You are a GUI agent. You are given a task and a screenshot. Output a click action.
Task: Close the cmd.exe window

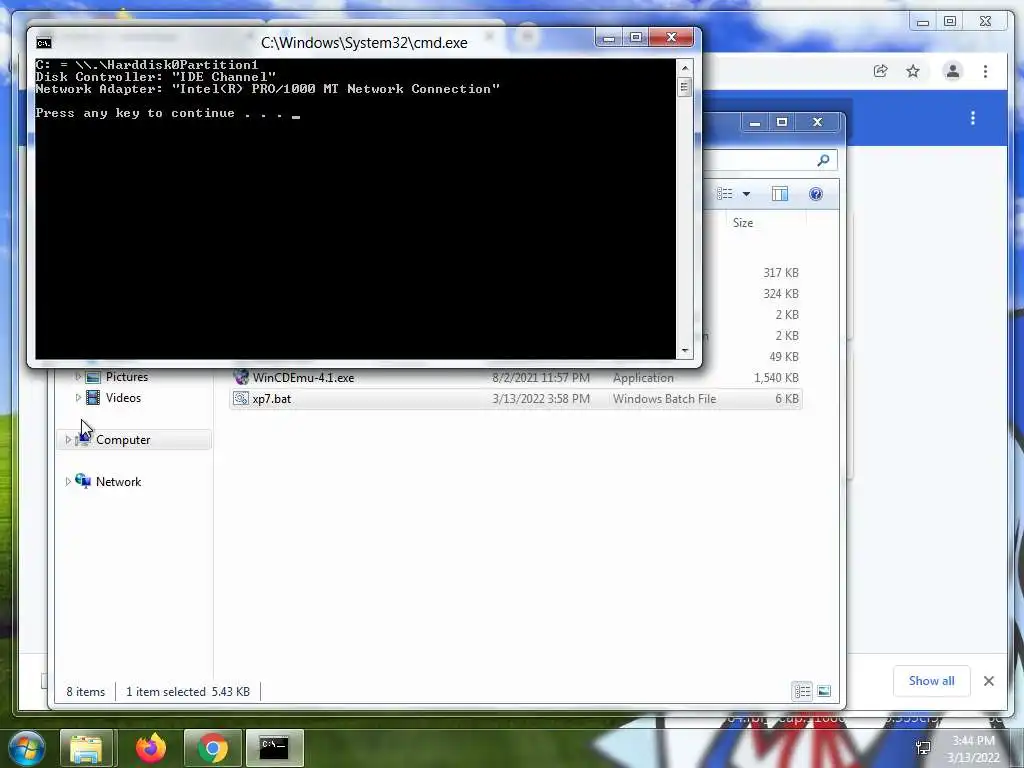point(671,38)
